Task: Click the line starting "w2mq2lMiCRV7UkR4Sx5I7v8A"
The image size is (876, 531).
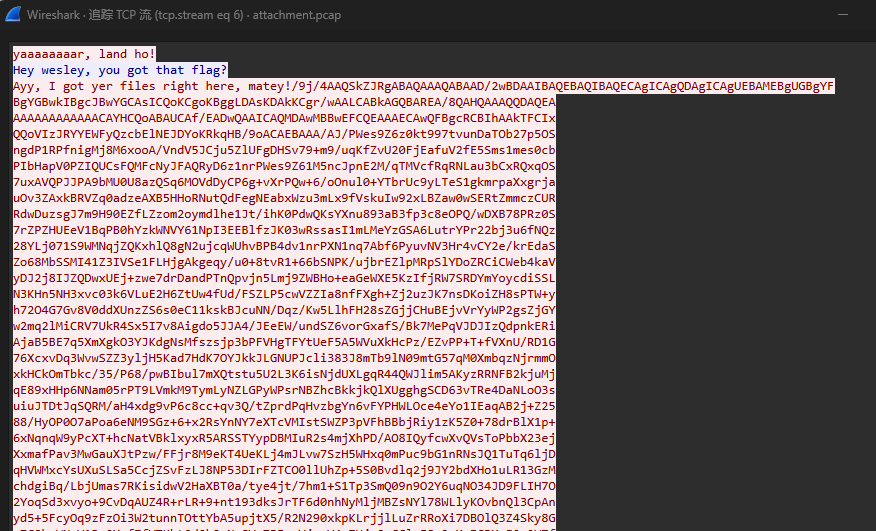Action: click(x=284, y=326)
